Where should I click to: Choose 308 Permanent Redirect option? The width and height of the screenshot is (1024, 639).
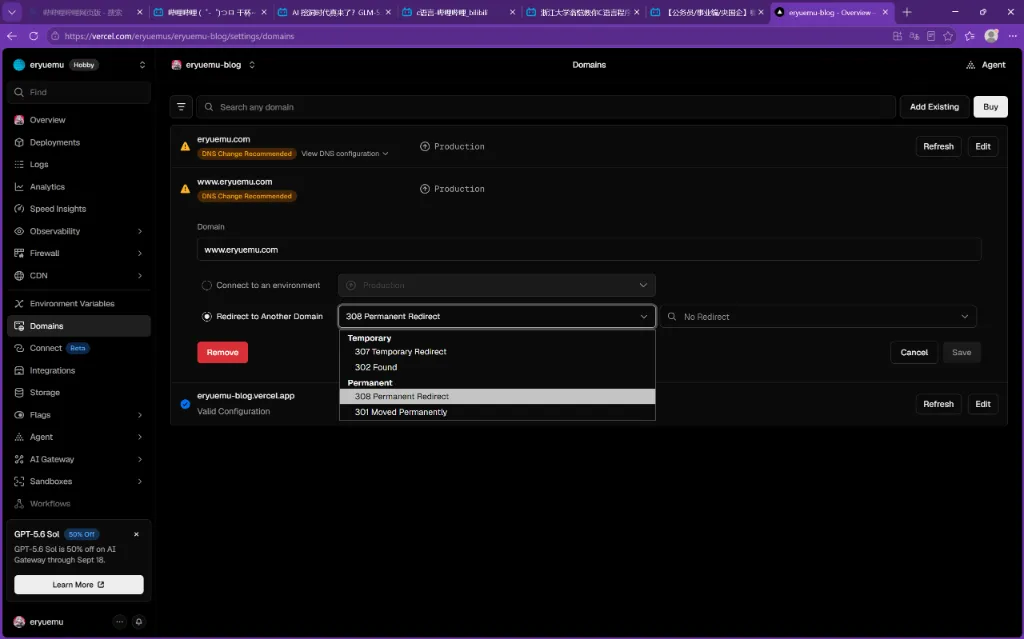pos(497,397)
